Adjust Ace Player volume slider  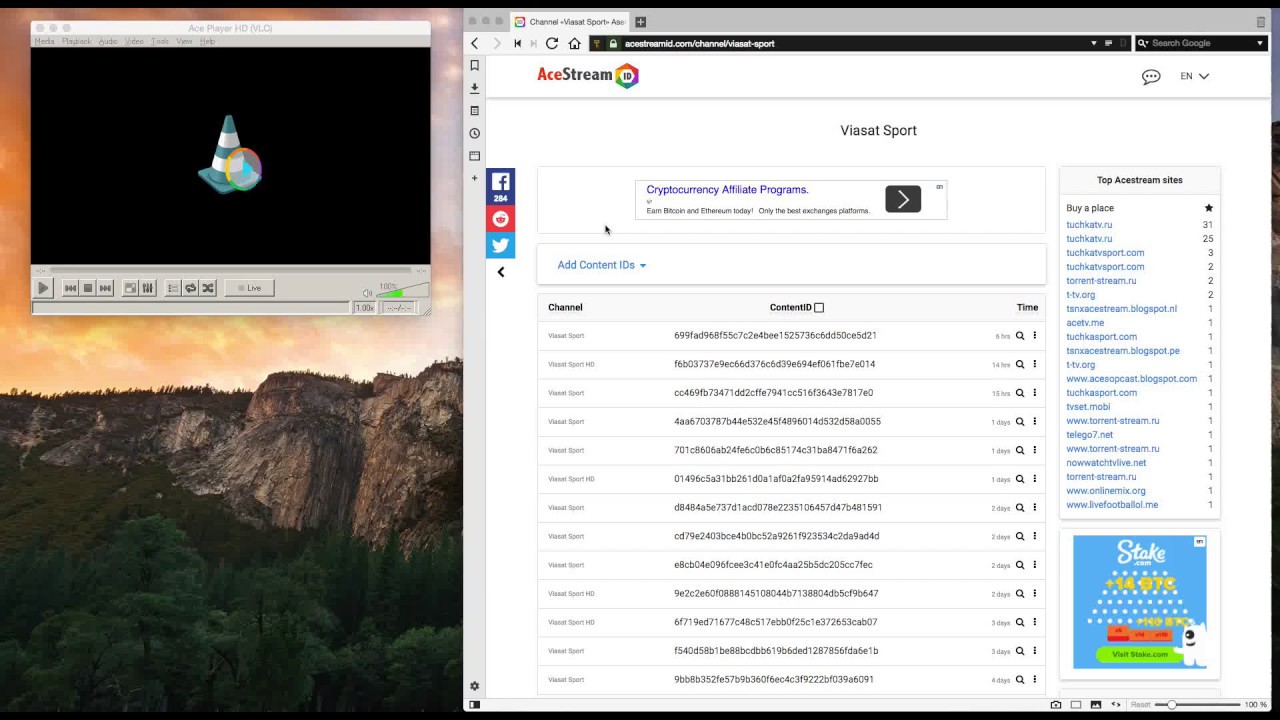[402, 291]
